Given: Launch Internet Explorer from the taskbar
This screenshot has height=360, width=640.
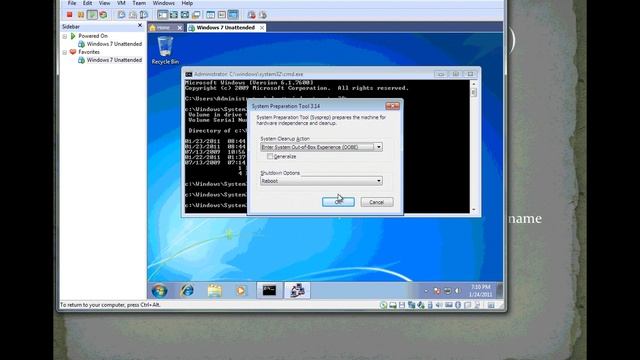Looking at the screenshot, I should point(187,290).
